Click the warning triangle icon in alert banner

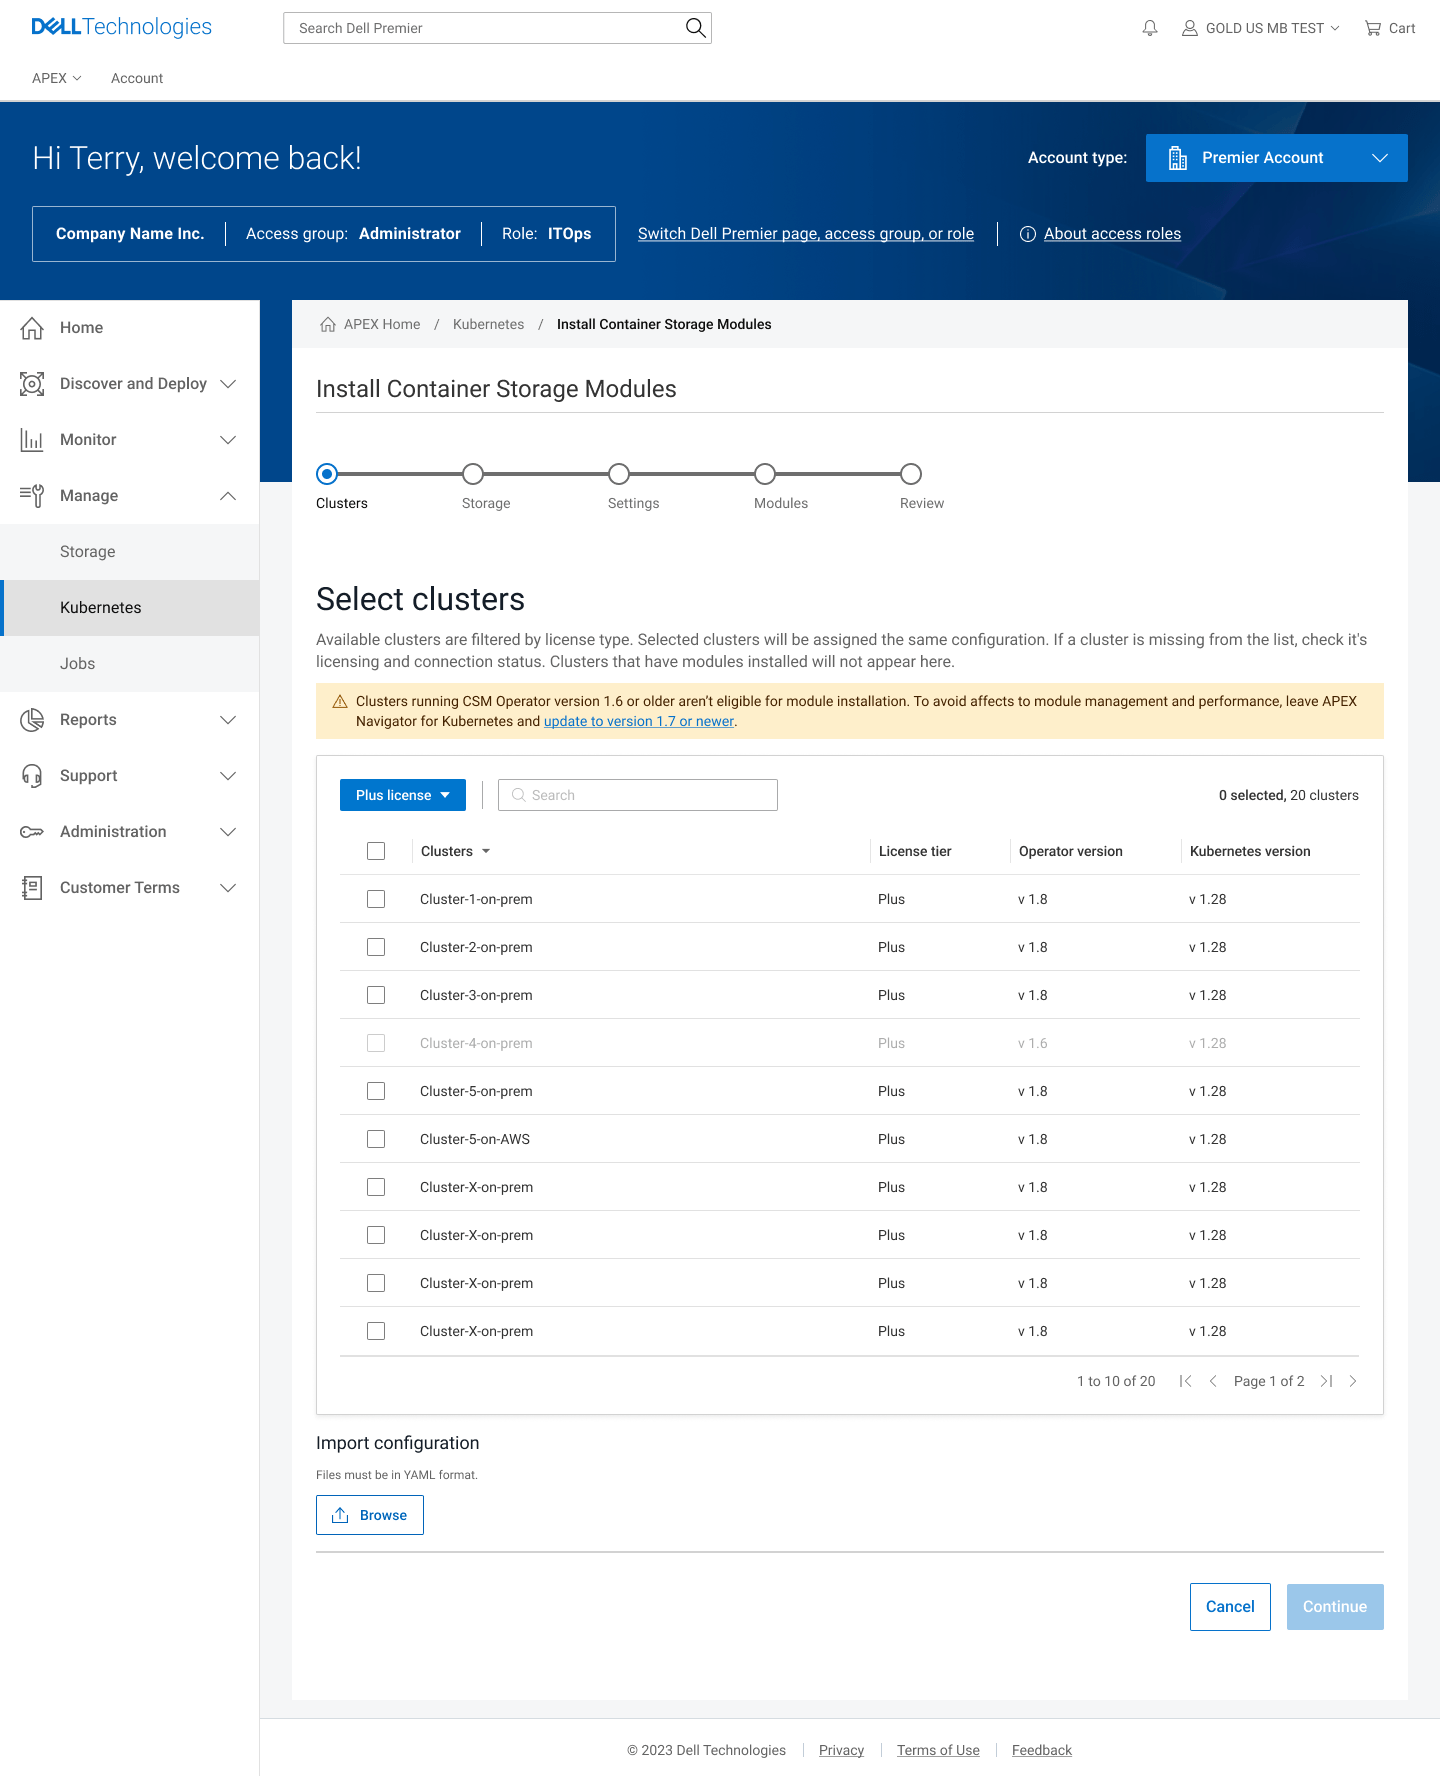340,702
